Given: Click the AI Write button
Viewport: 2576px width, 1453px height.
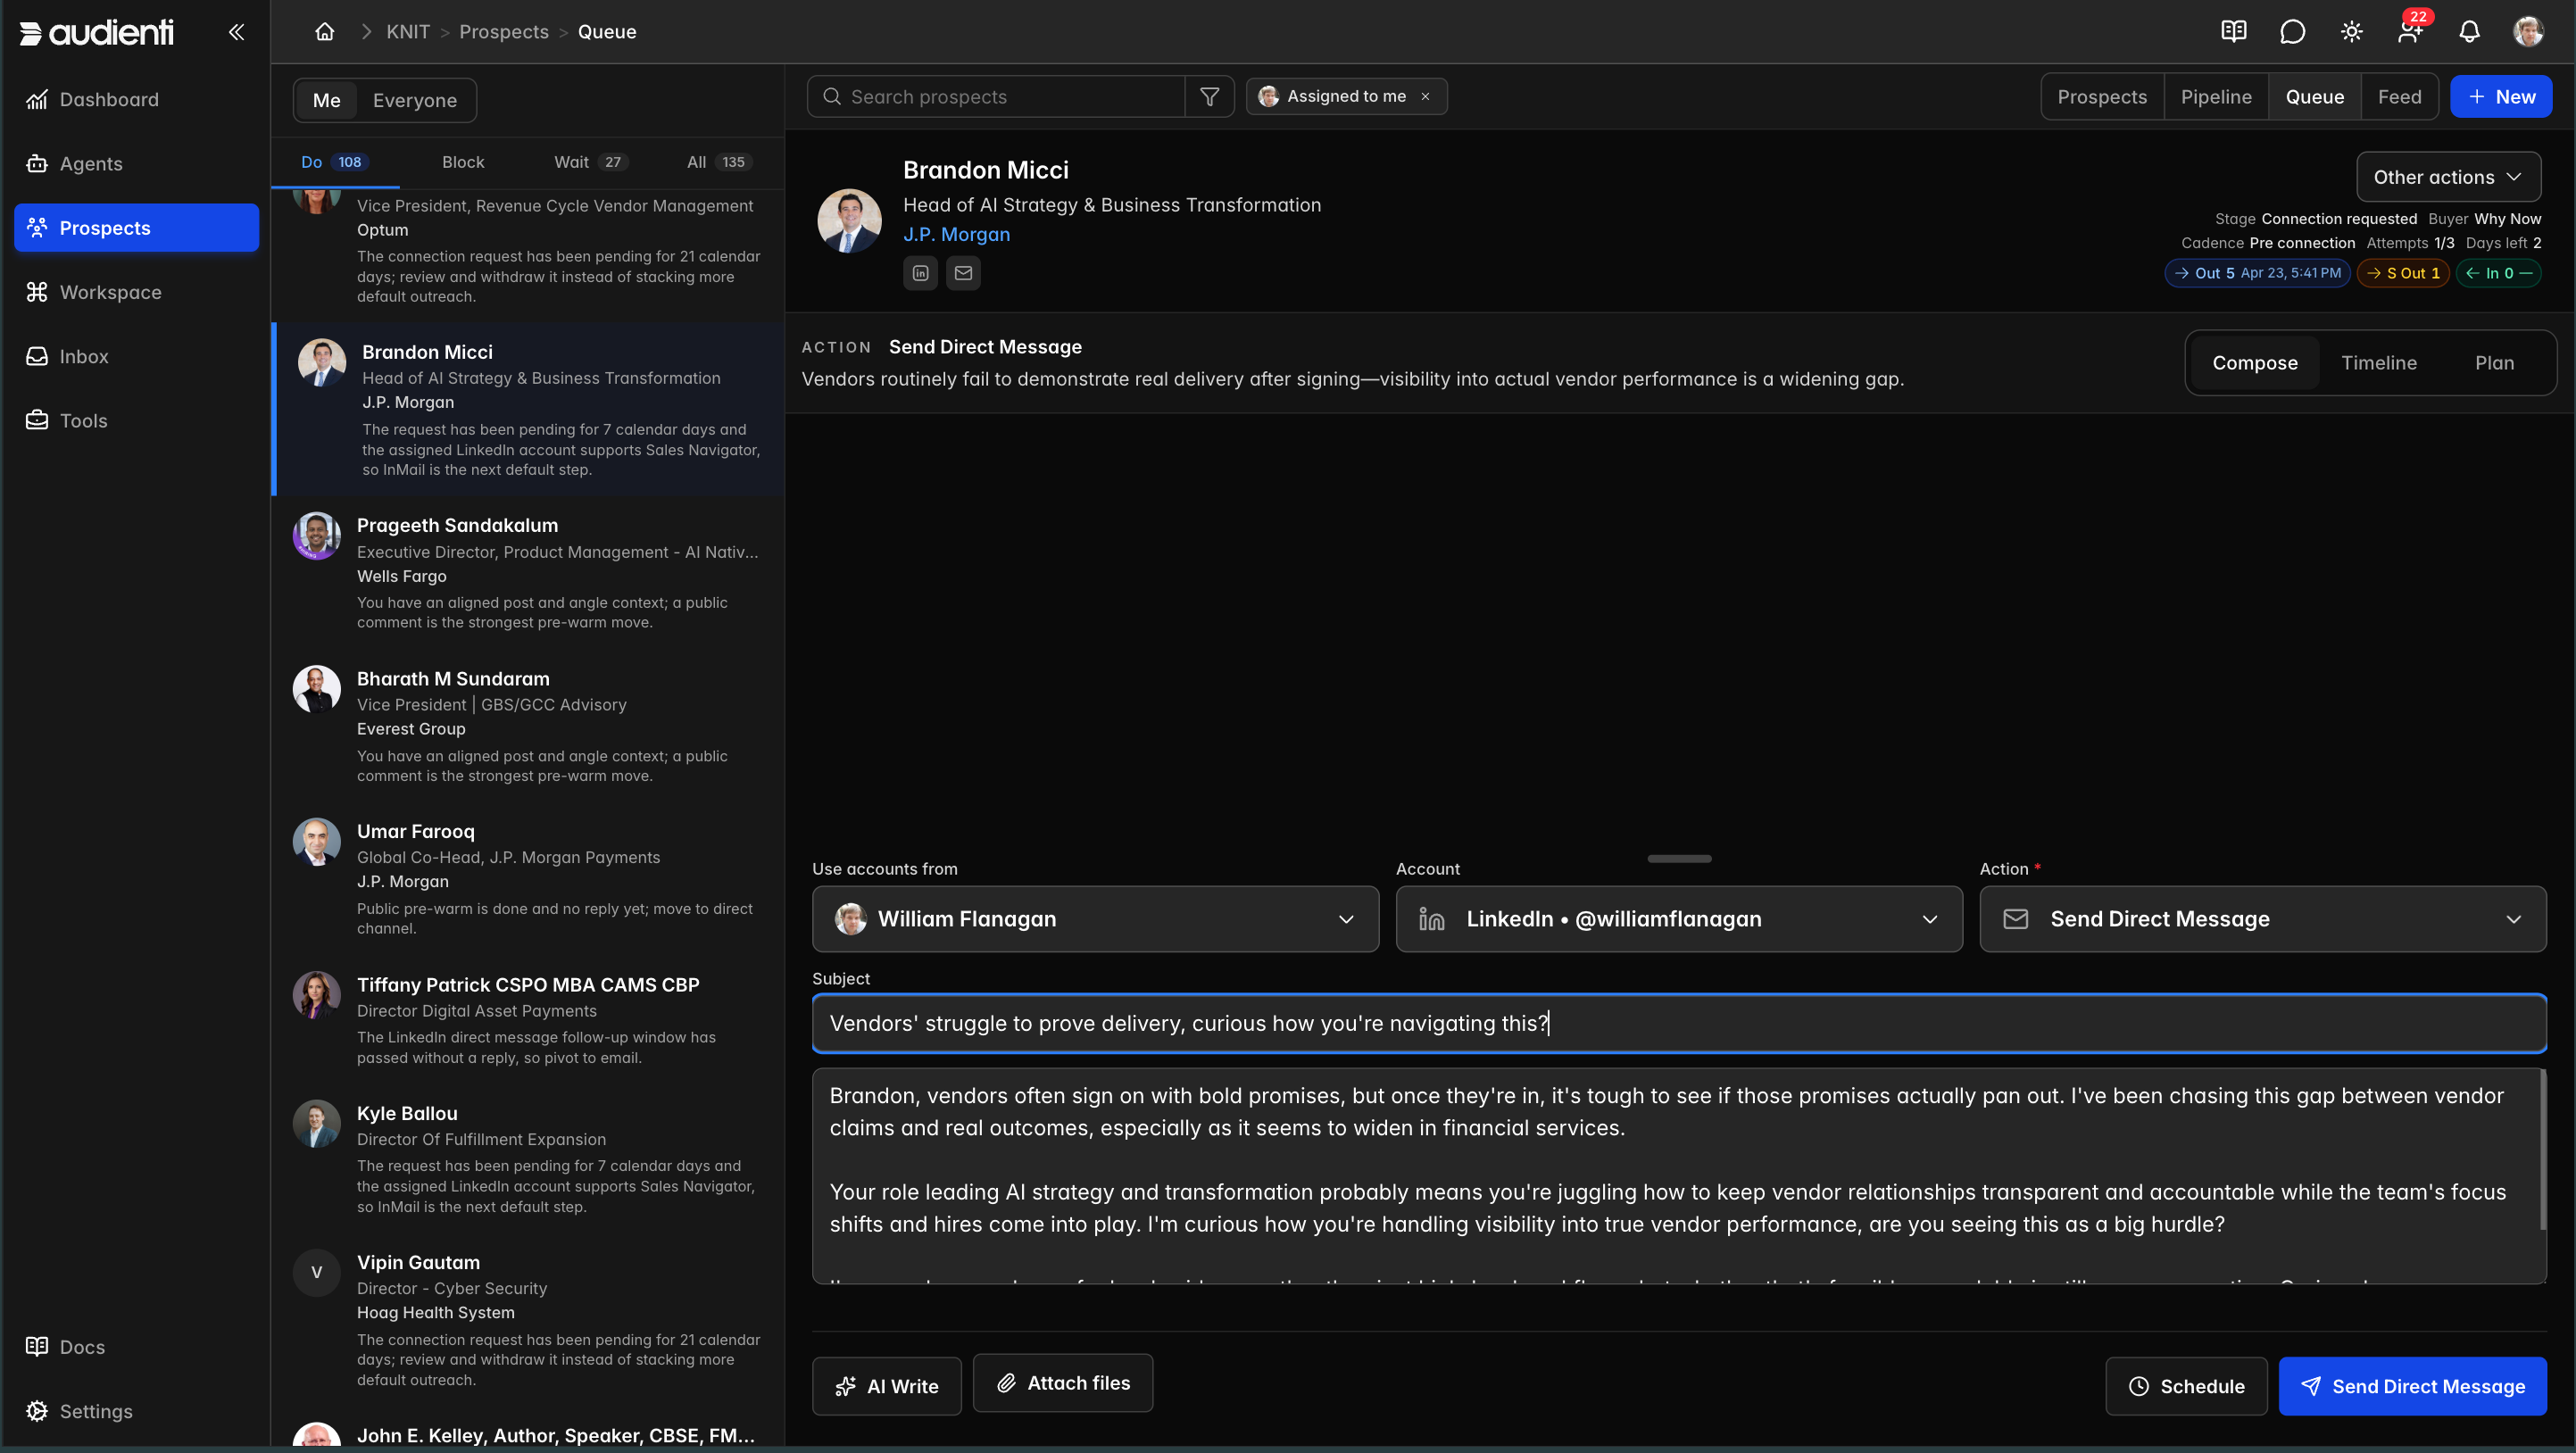Looking at the screenshot, I should point(886,1386).
